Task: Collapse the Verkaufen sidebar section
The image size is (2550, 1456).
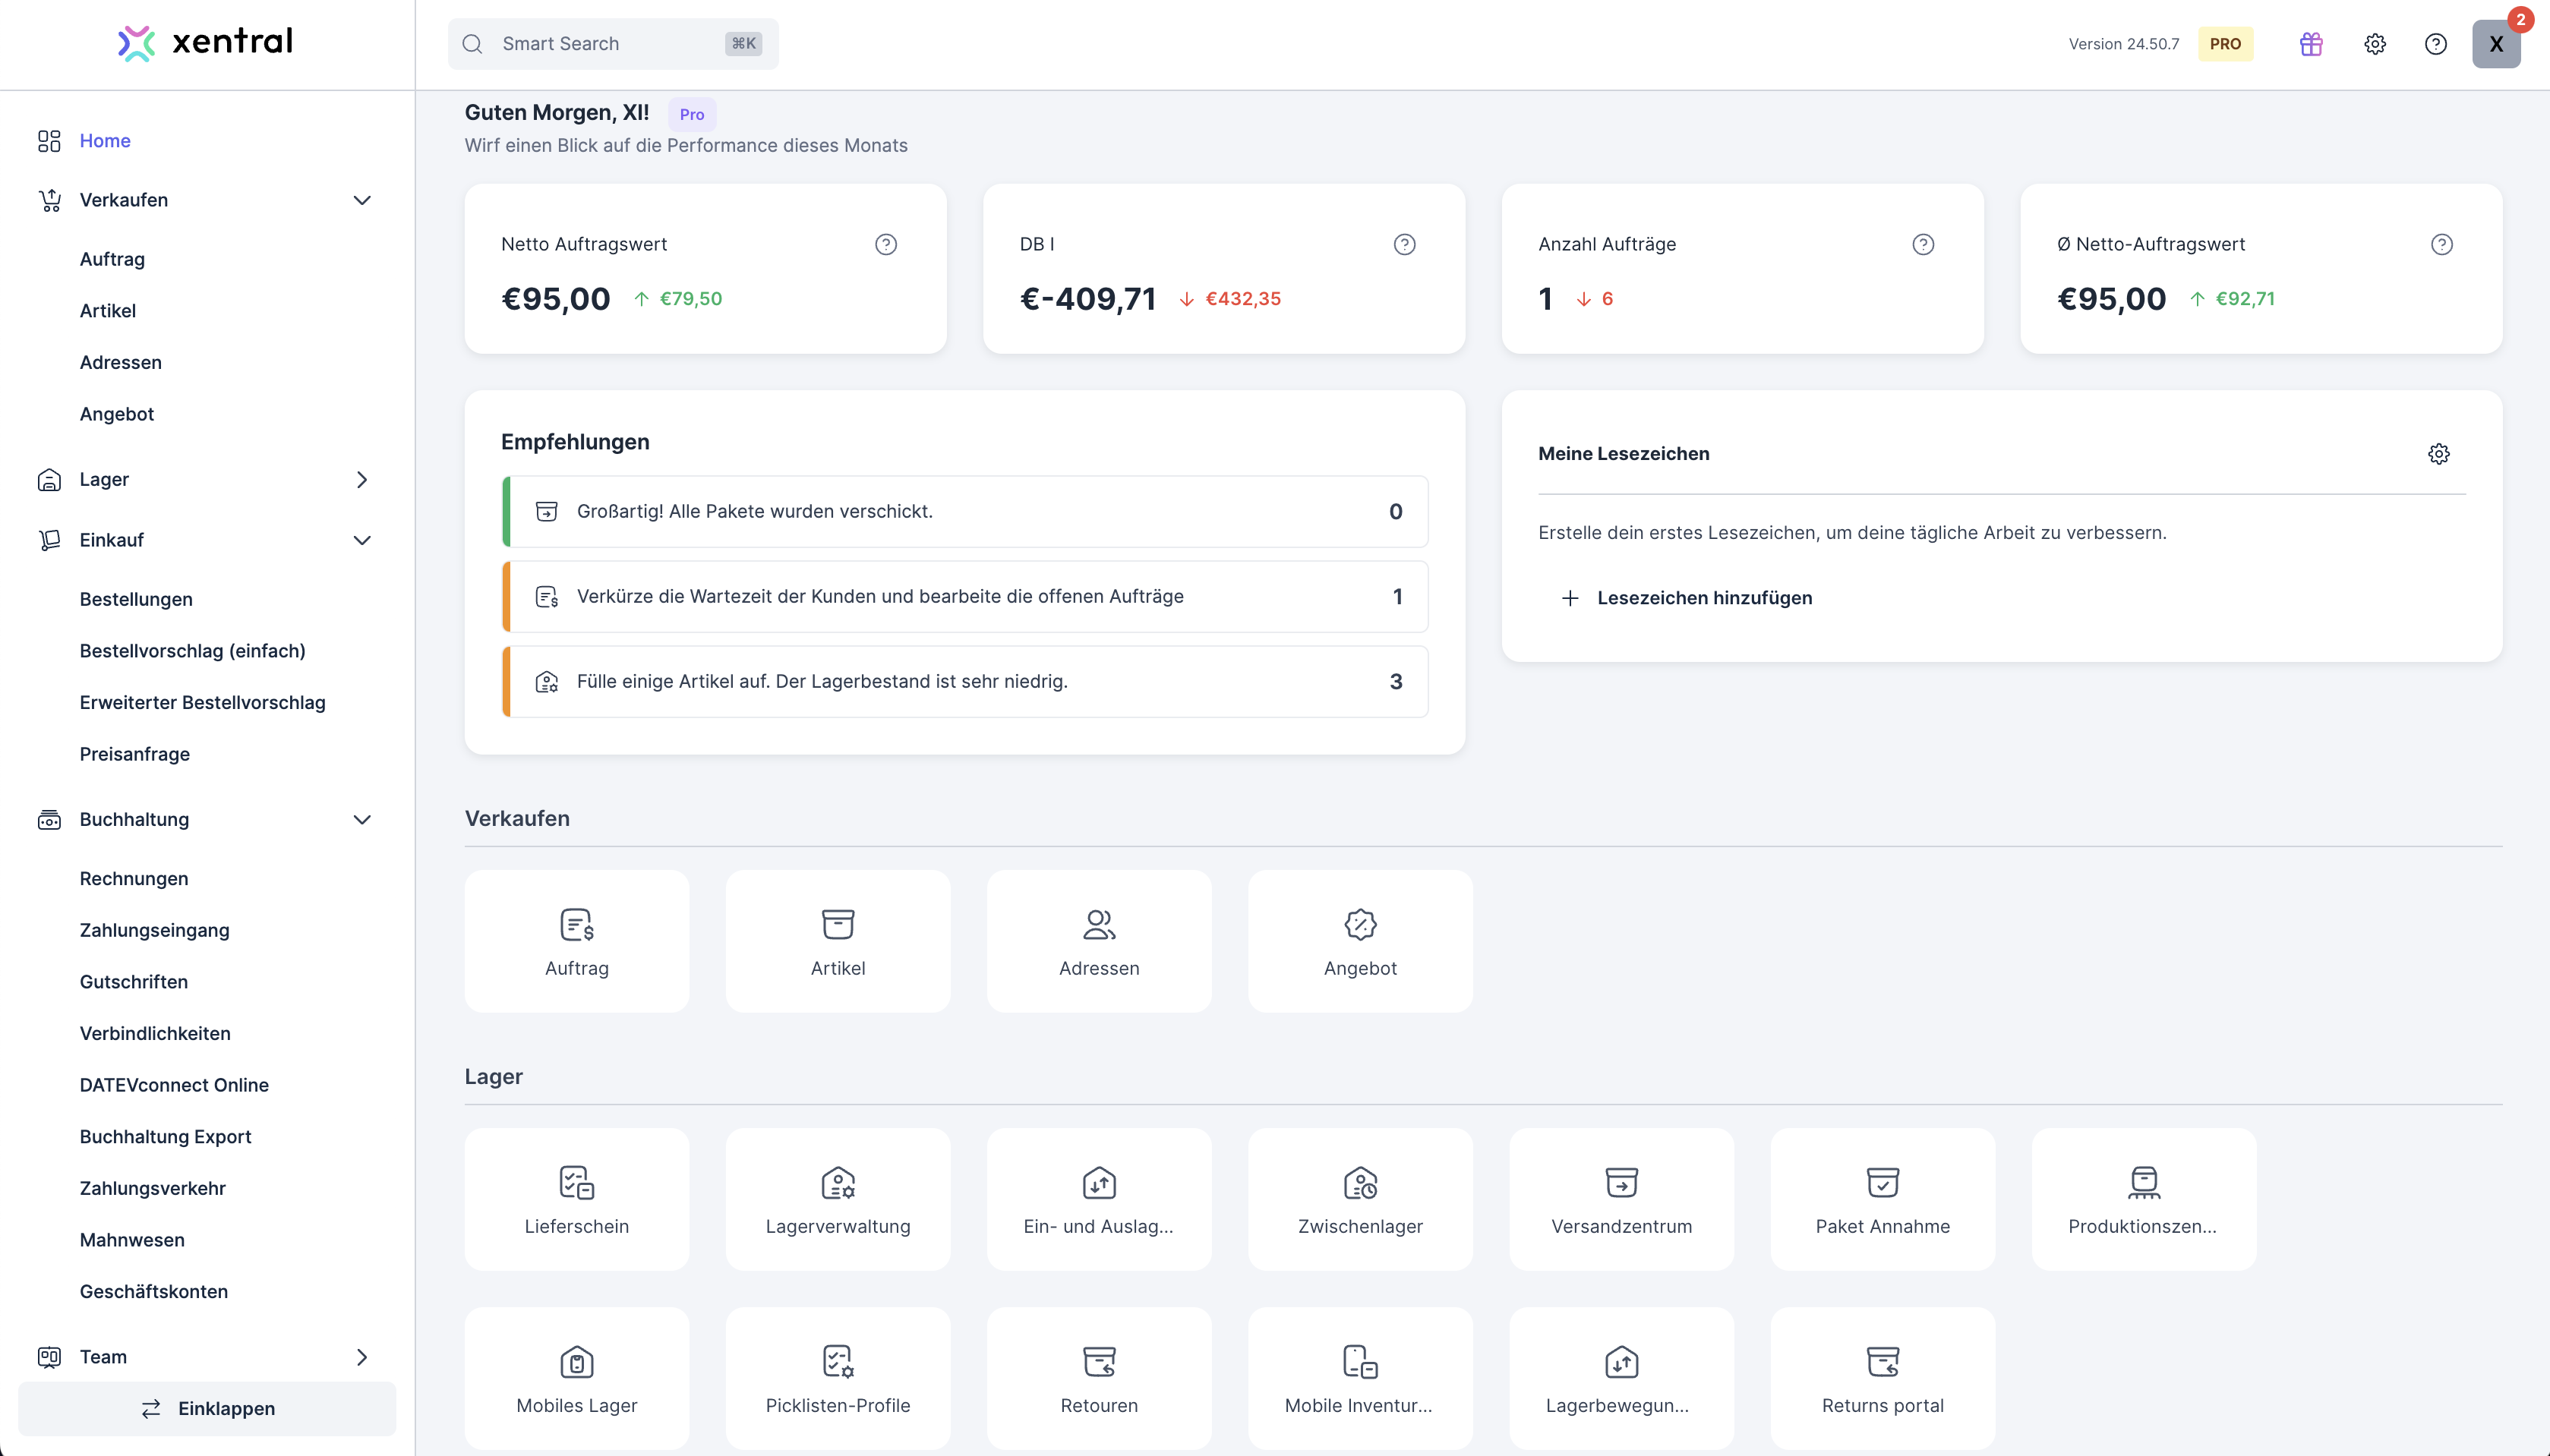Action: click(x=362, y=200)
